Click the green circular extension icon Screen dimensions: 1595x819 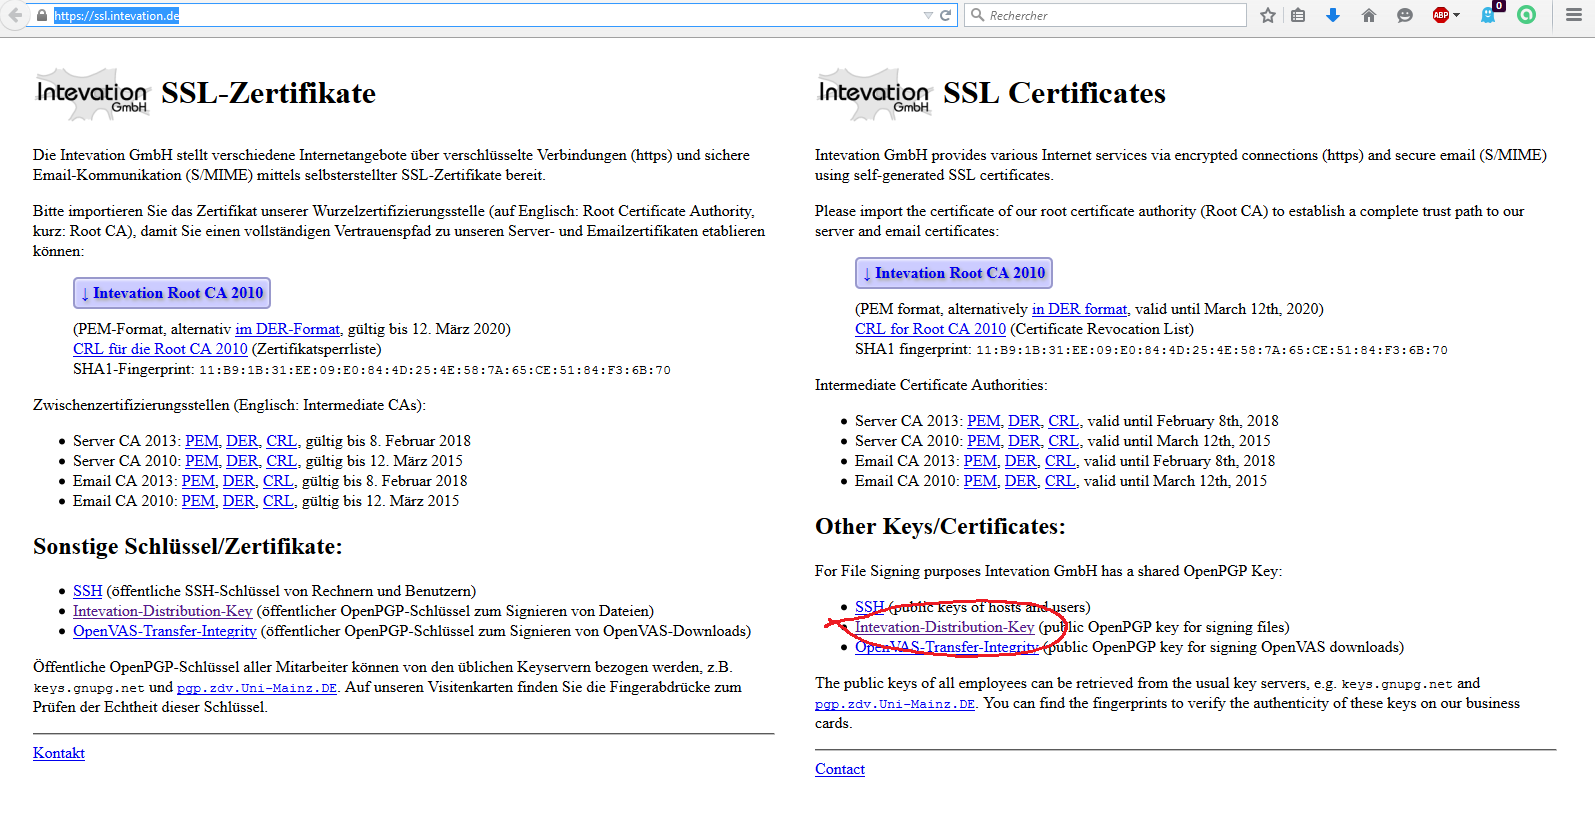click(1526, 15)
